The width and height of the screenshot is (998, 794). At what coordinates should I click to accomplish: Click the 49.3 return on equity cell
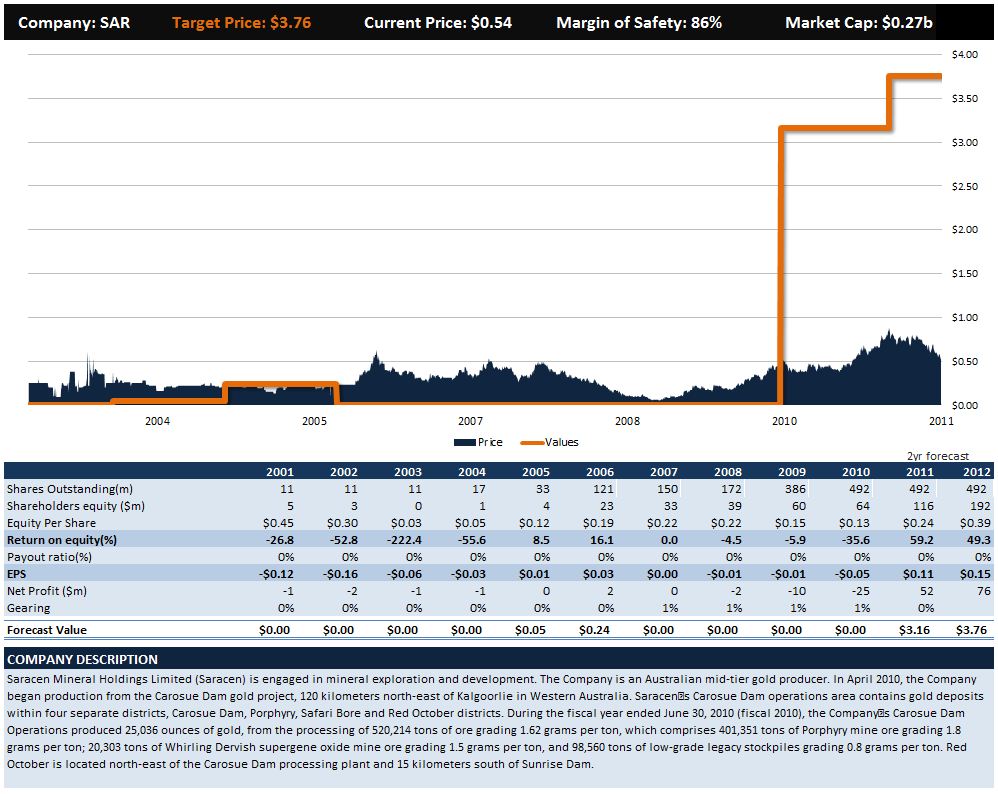pos(979,540)
